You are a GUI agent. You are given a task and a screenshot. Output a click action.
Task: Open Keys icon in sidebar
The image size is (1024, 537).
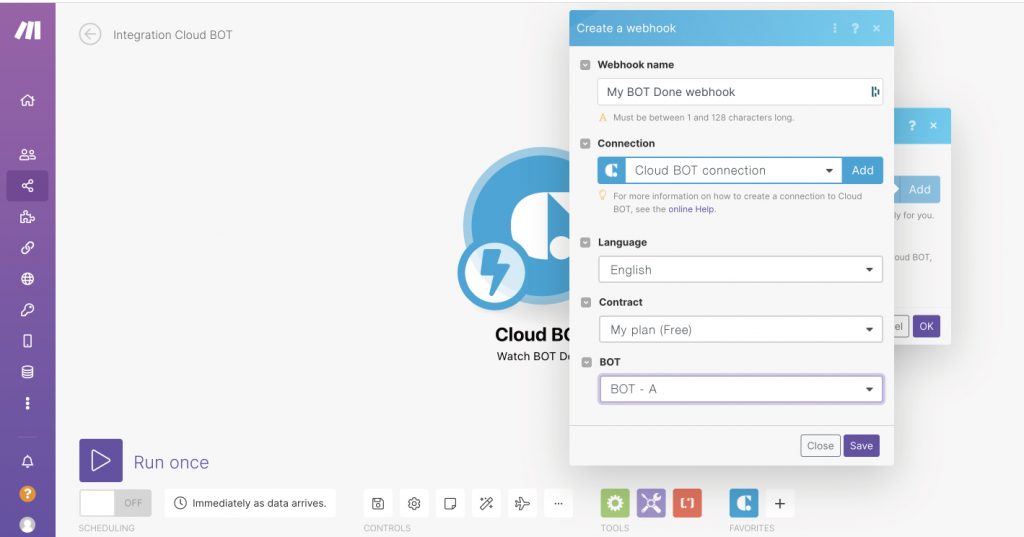coord(27,310)
